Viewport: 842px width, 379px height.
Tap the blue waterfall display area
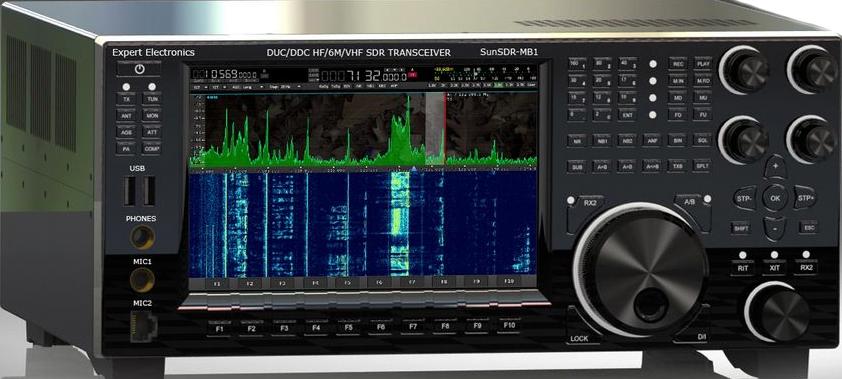363,224
